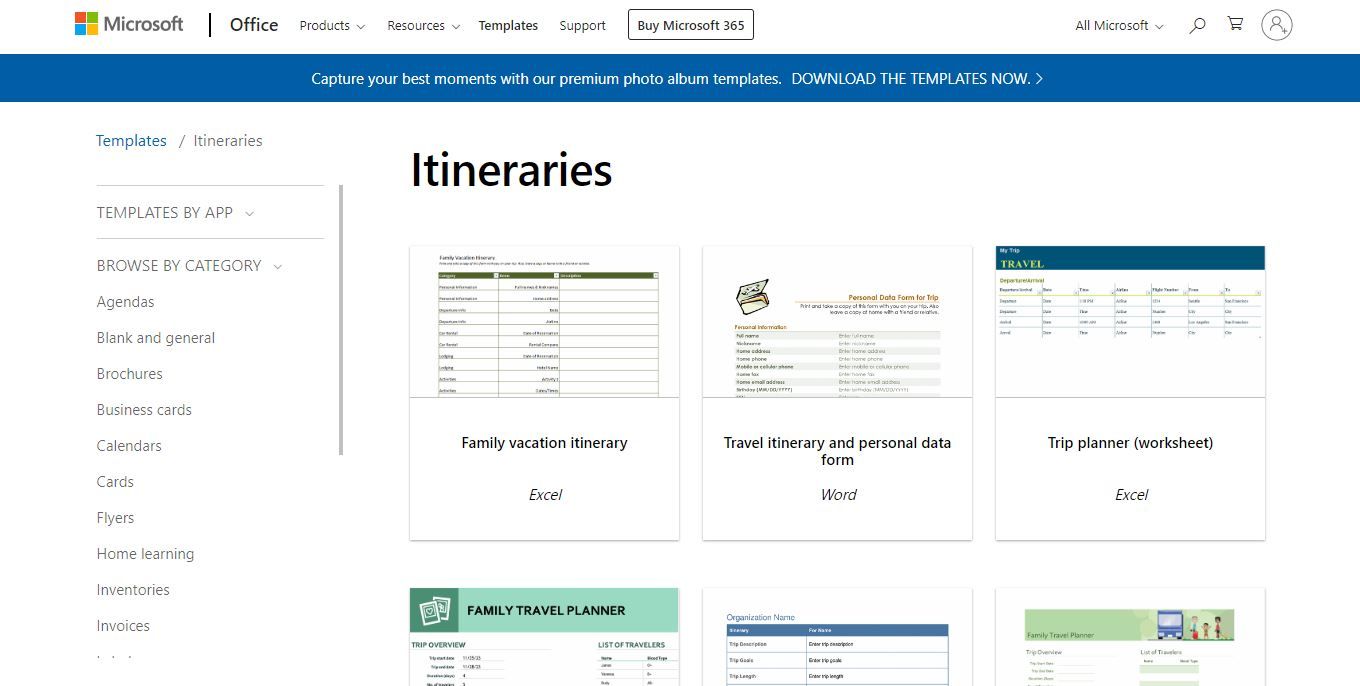Image resolution: width=1360 pixels, height=686 pixels.
Task: Click the Itineraries breadcrumb text
Action: 228,141
